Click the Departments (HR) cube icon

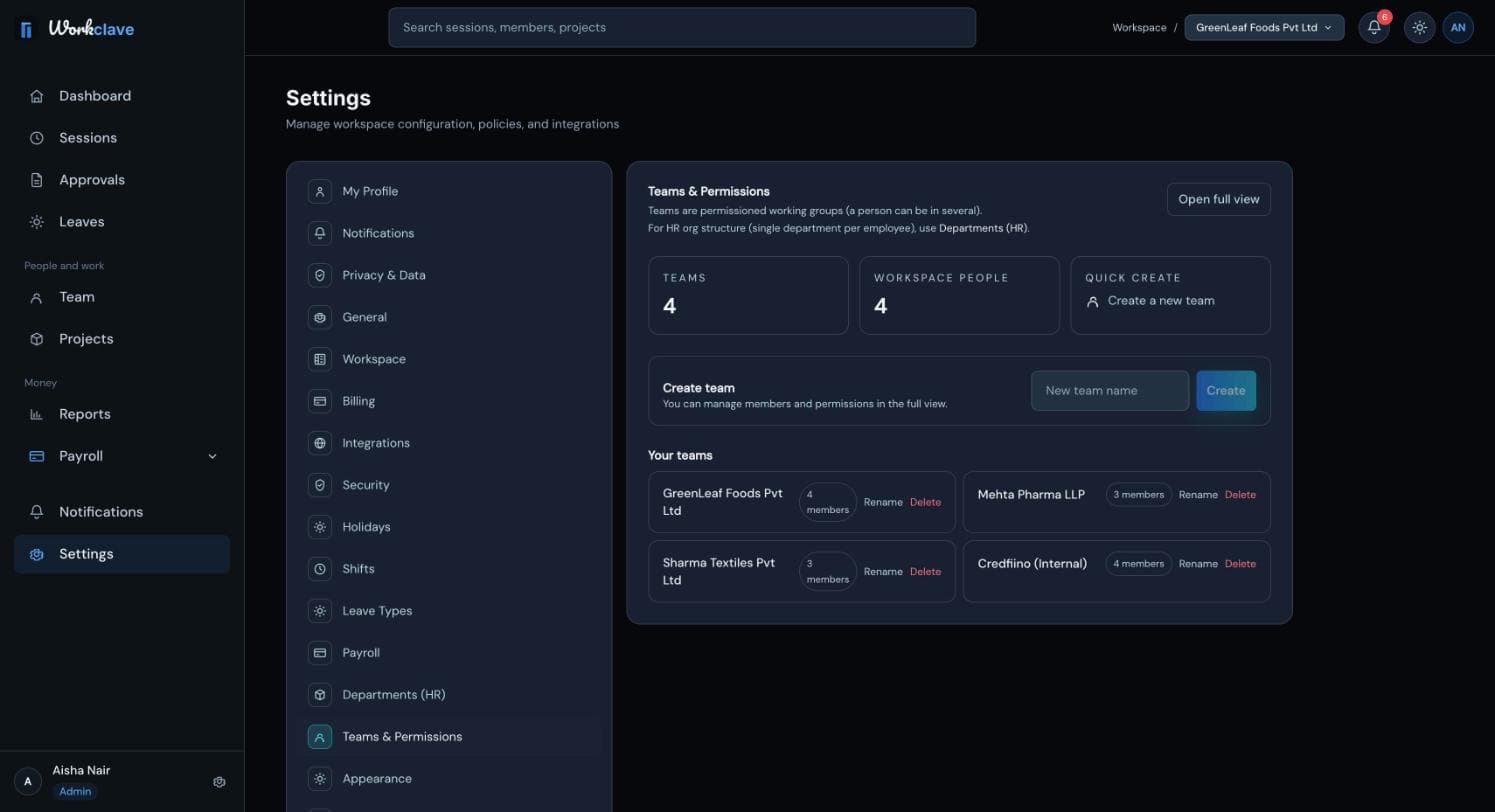(320, 695)
